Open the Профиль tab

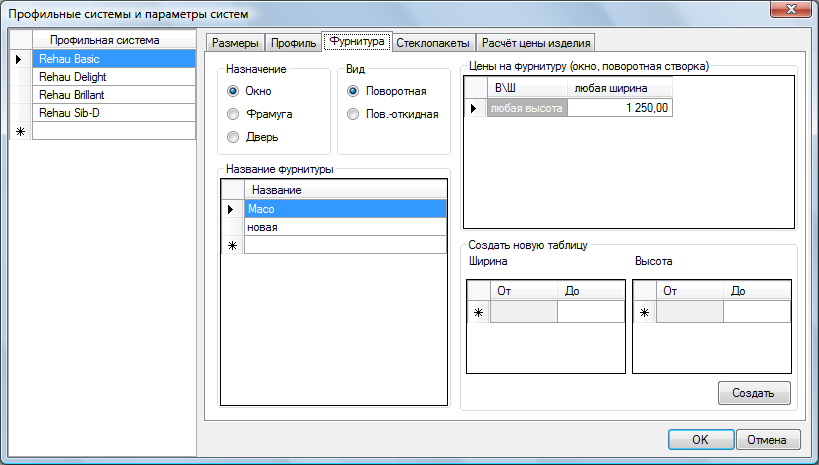[293, 43]
